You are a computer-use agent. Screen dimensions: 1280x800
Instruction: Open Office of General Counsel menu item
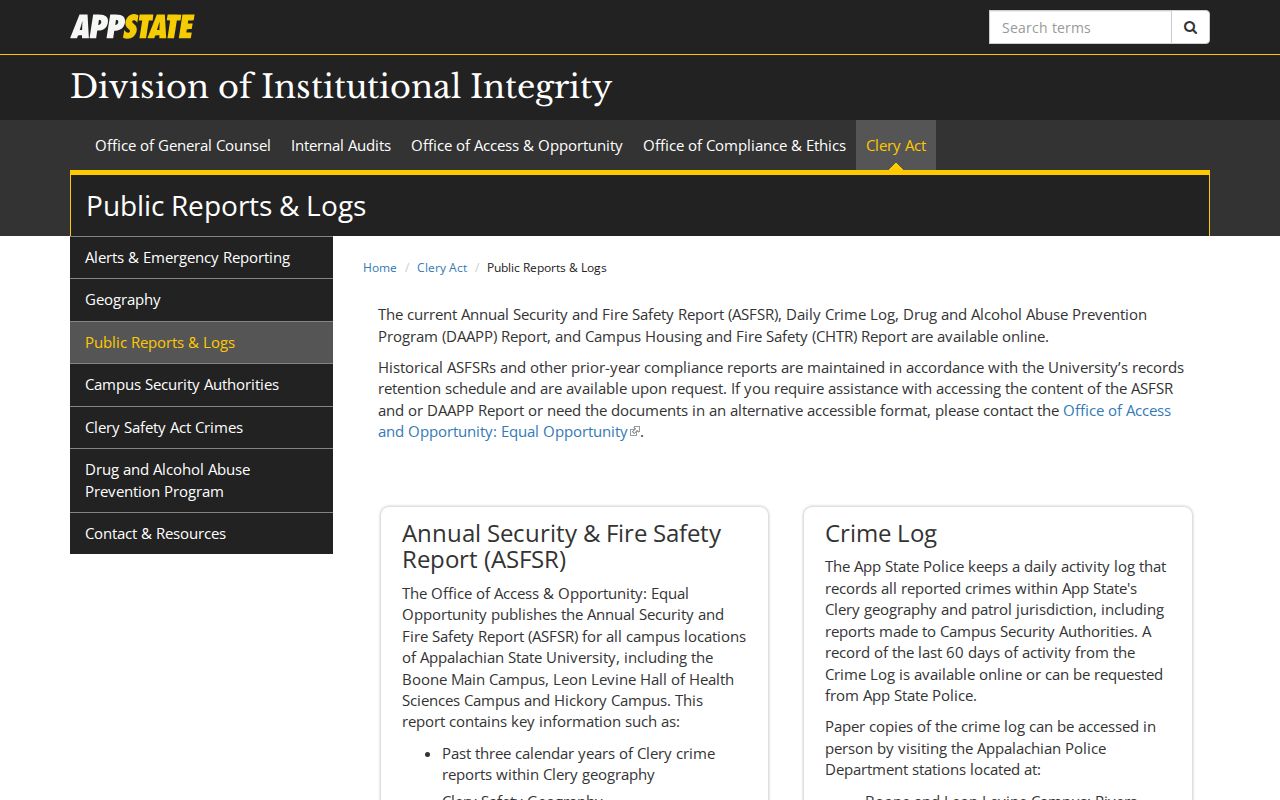pos(183,145)
